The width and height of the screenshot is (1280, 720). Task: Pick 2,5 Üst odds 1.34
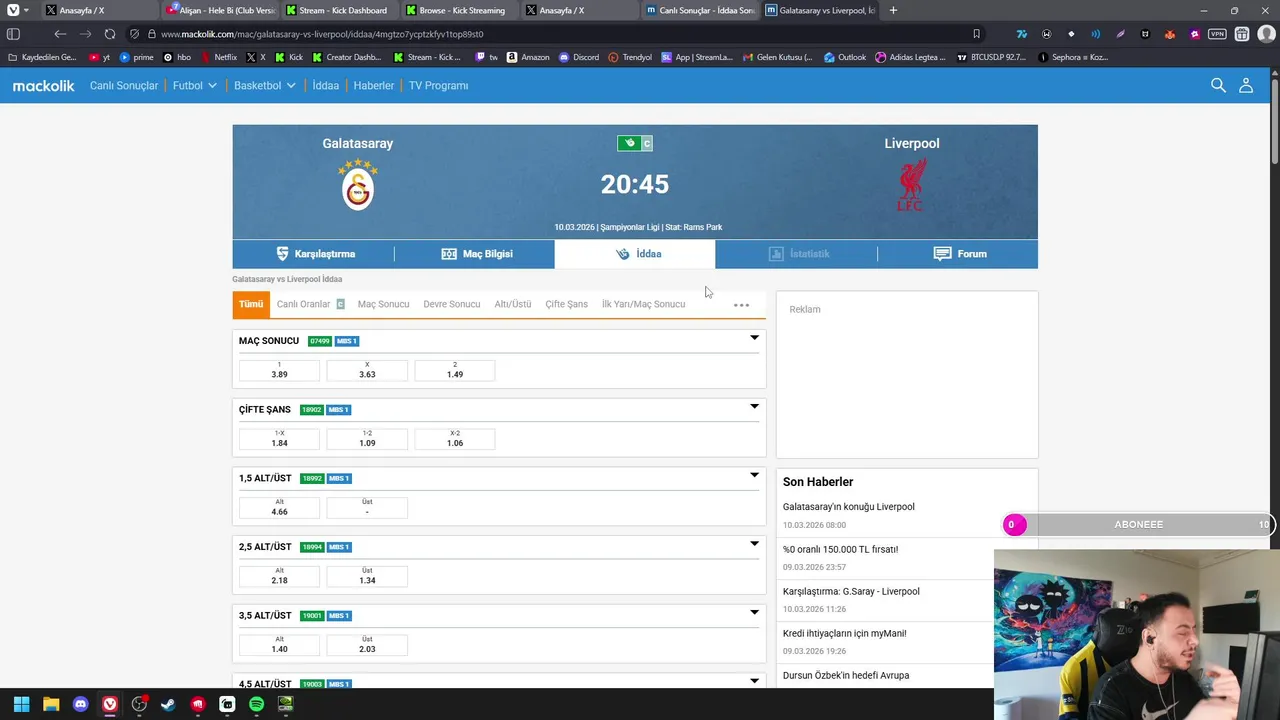point(367,575)
